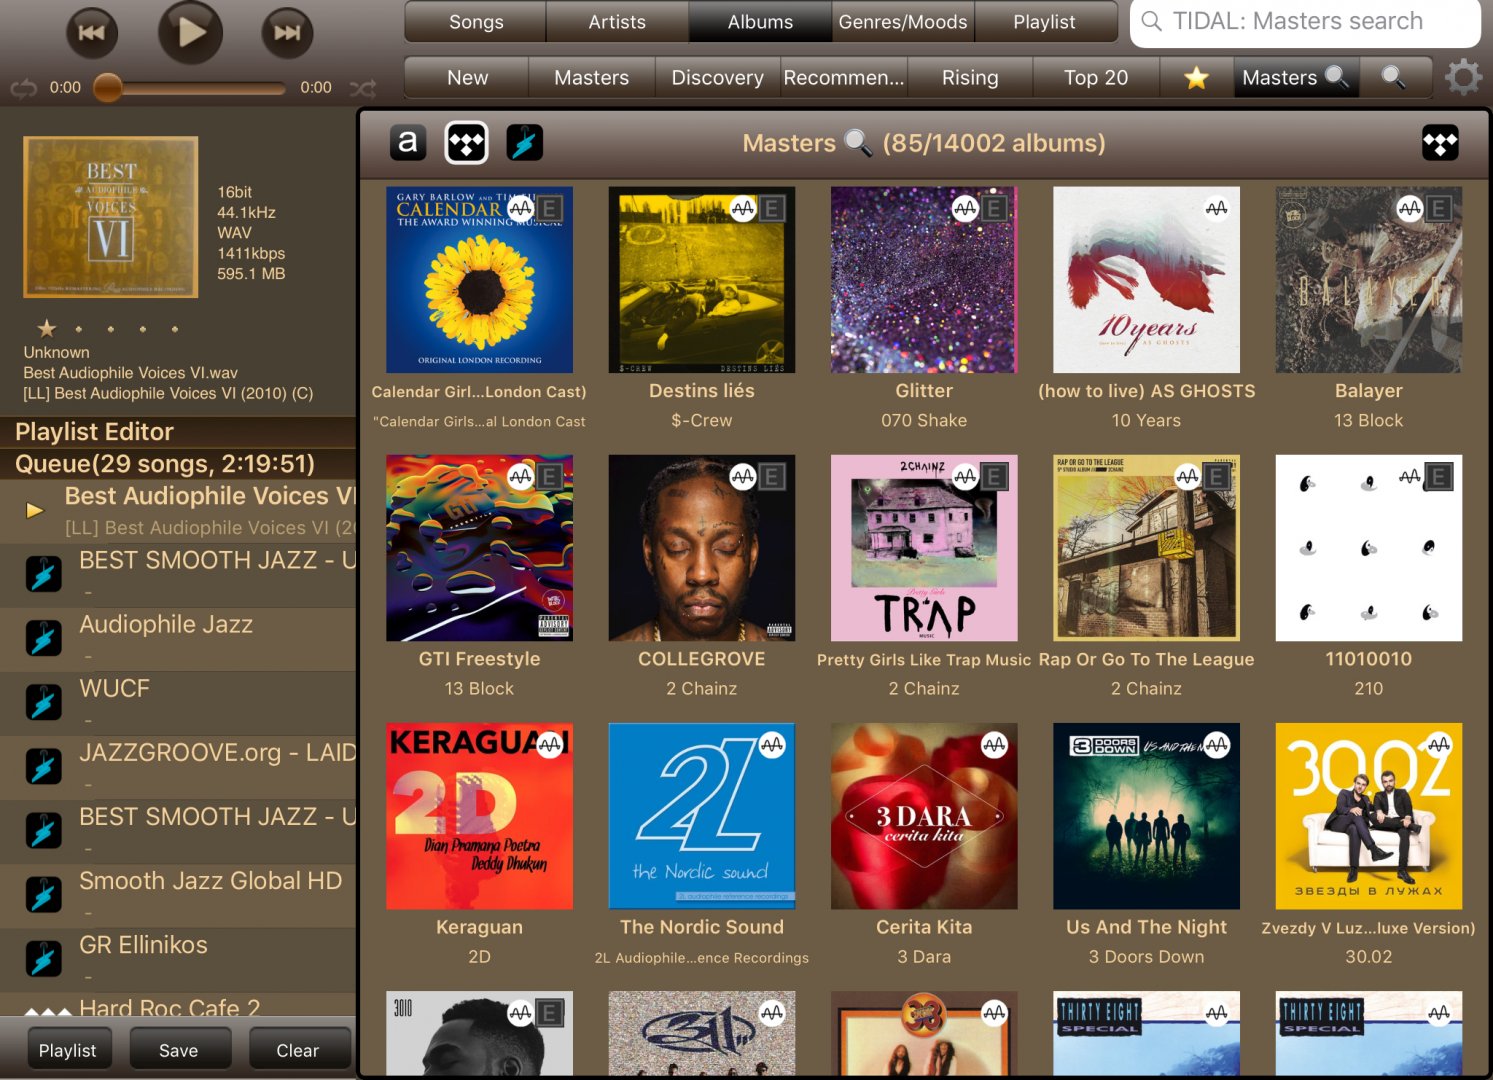Save the current queue
1493x1080 pixels.
[179, 1050]
